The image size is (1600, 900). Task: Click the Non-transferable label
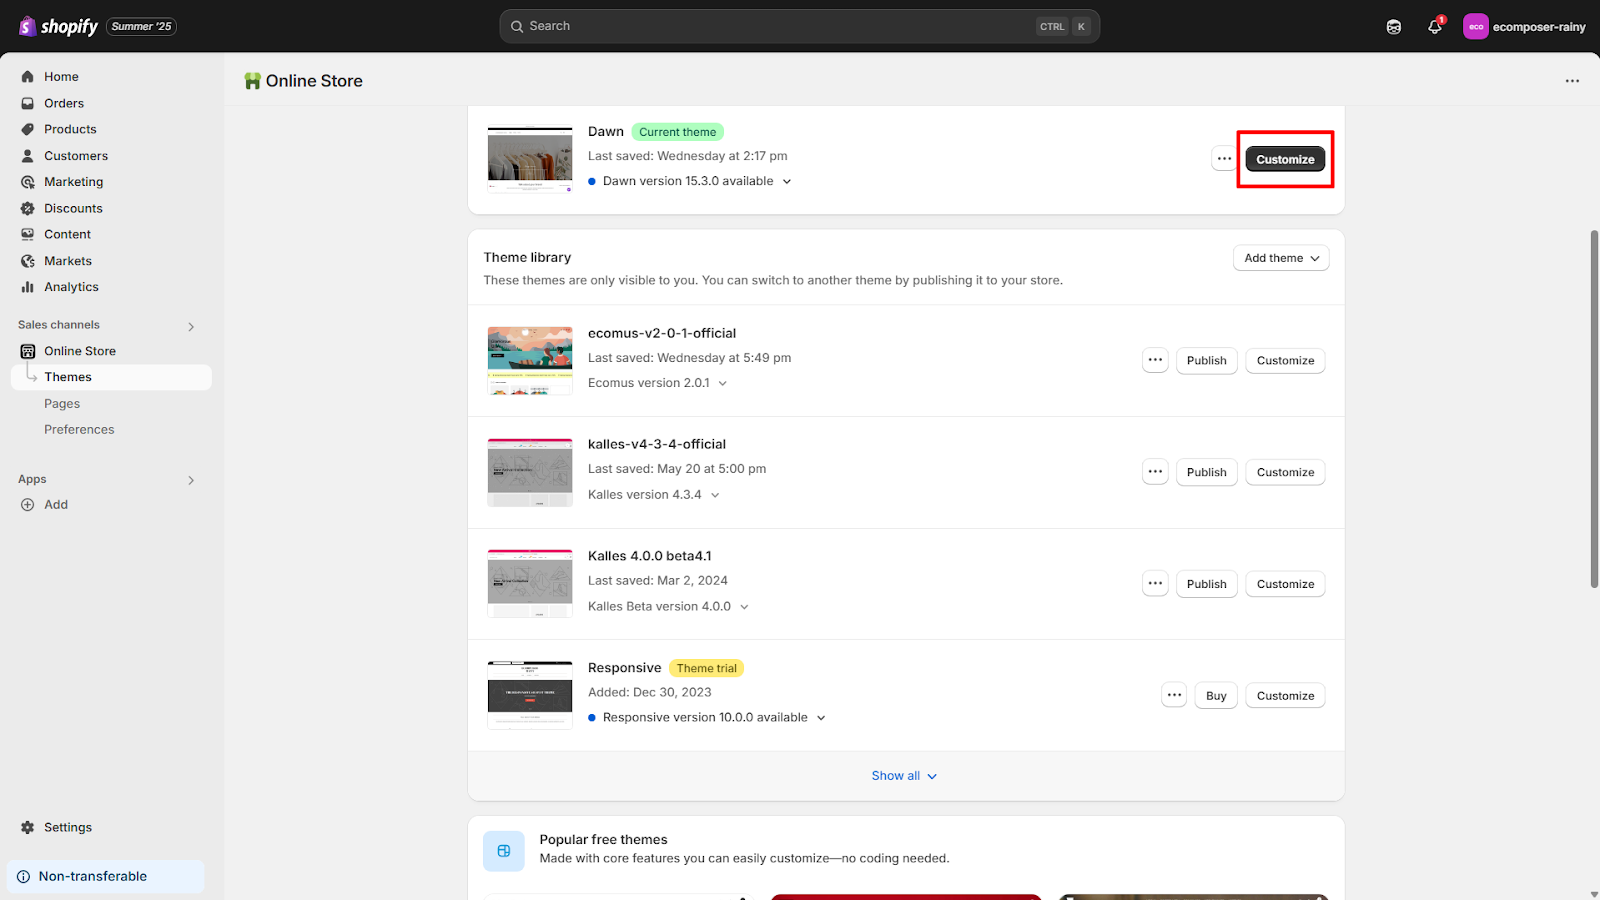[93, 876]
